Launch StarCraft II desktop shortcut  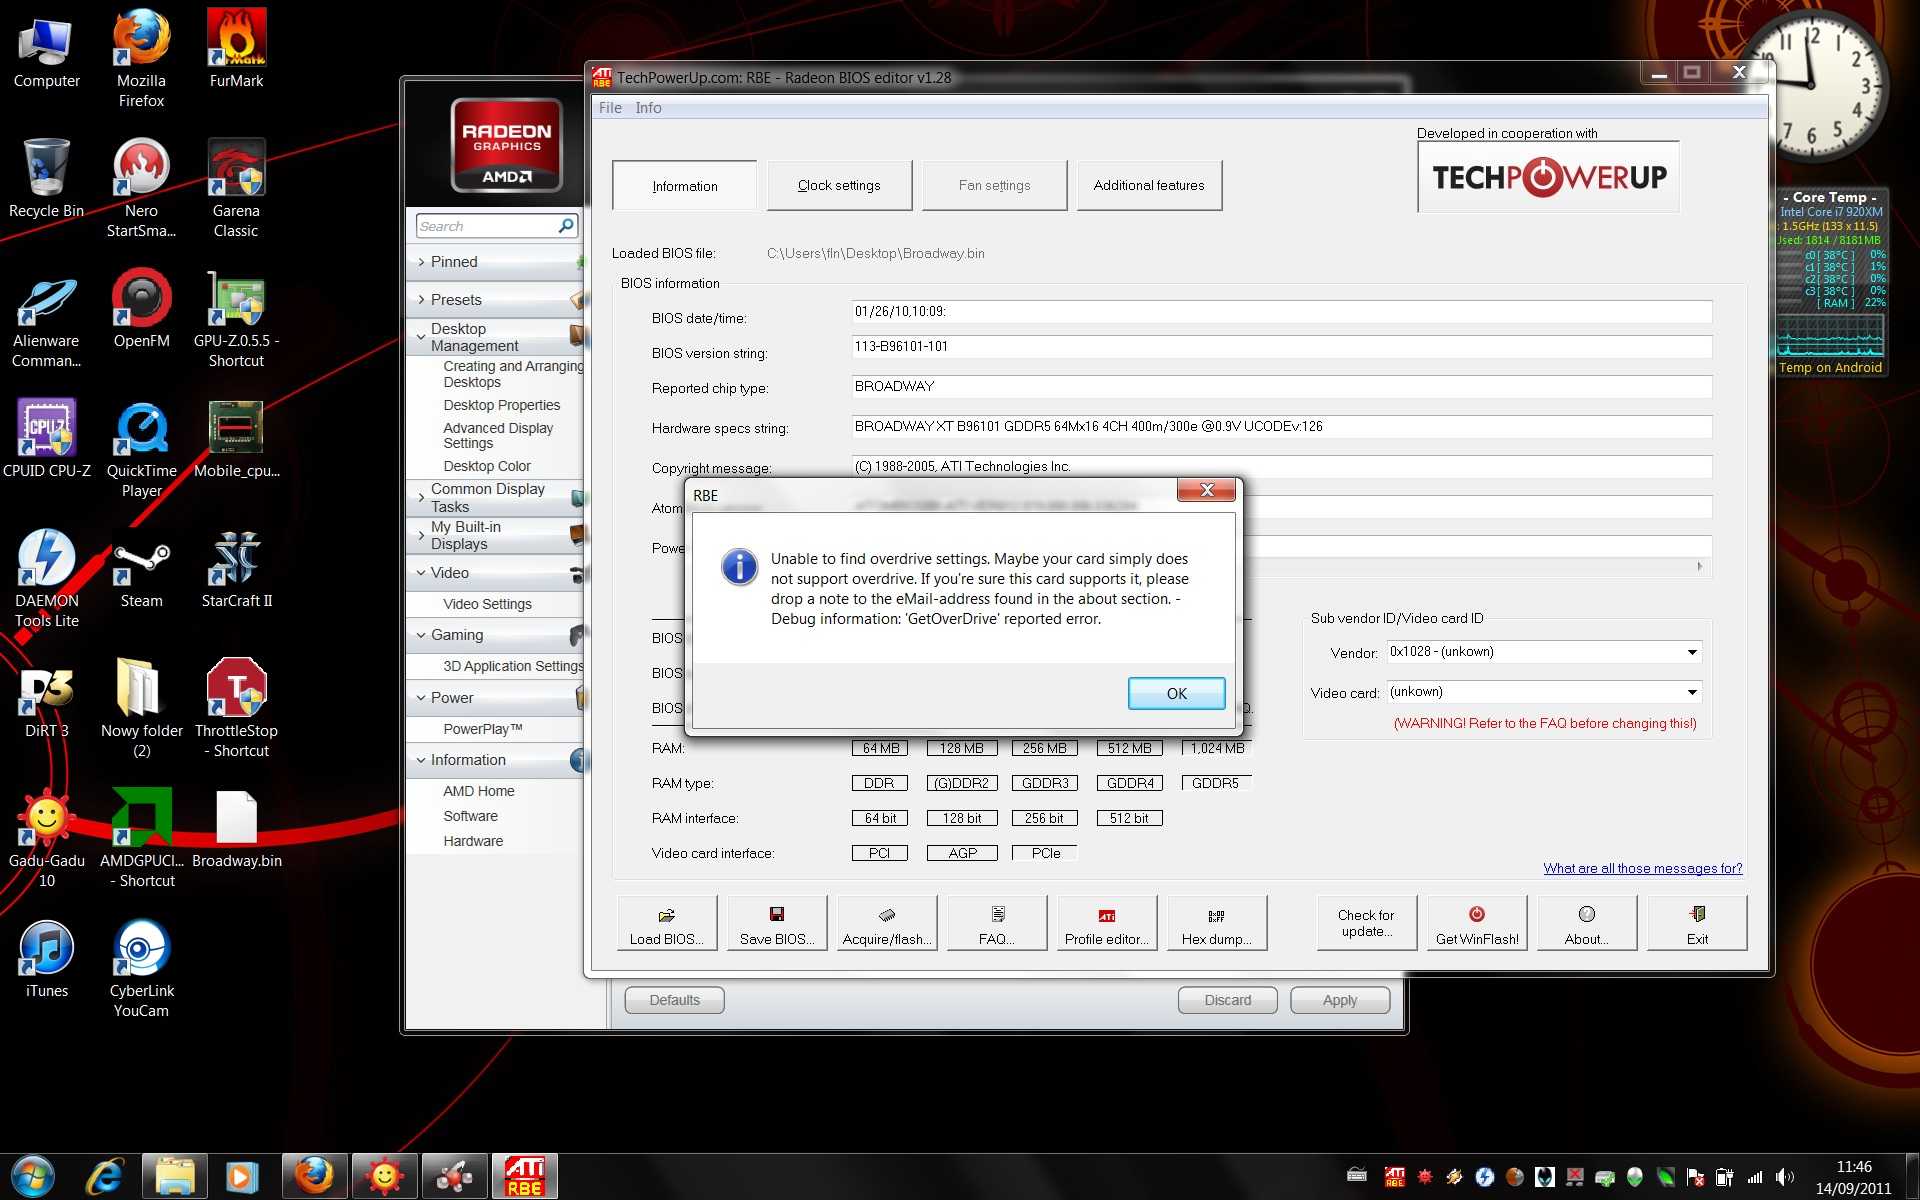click(236, 568)
